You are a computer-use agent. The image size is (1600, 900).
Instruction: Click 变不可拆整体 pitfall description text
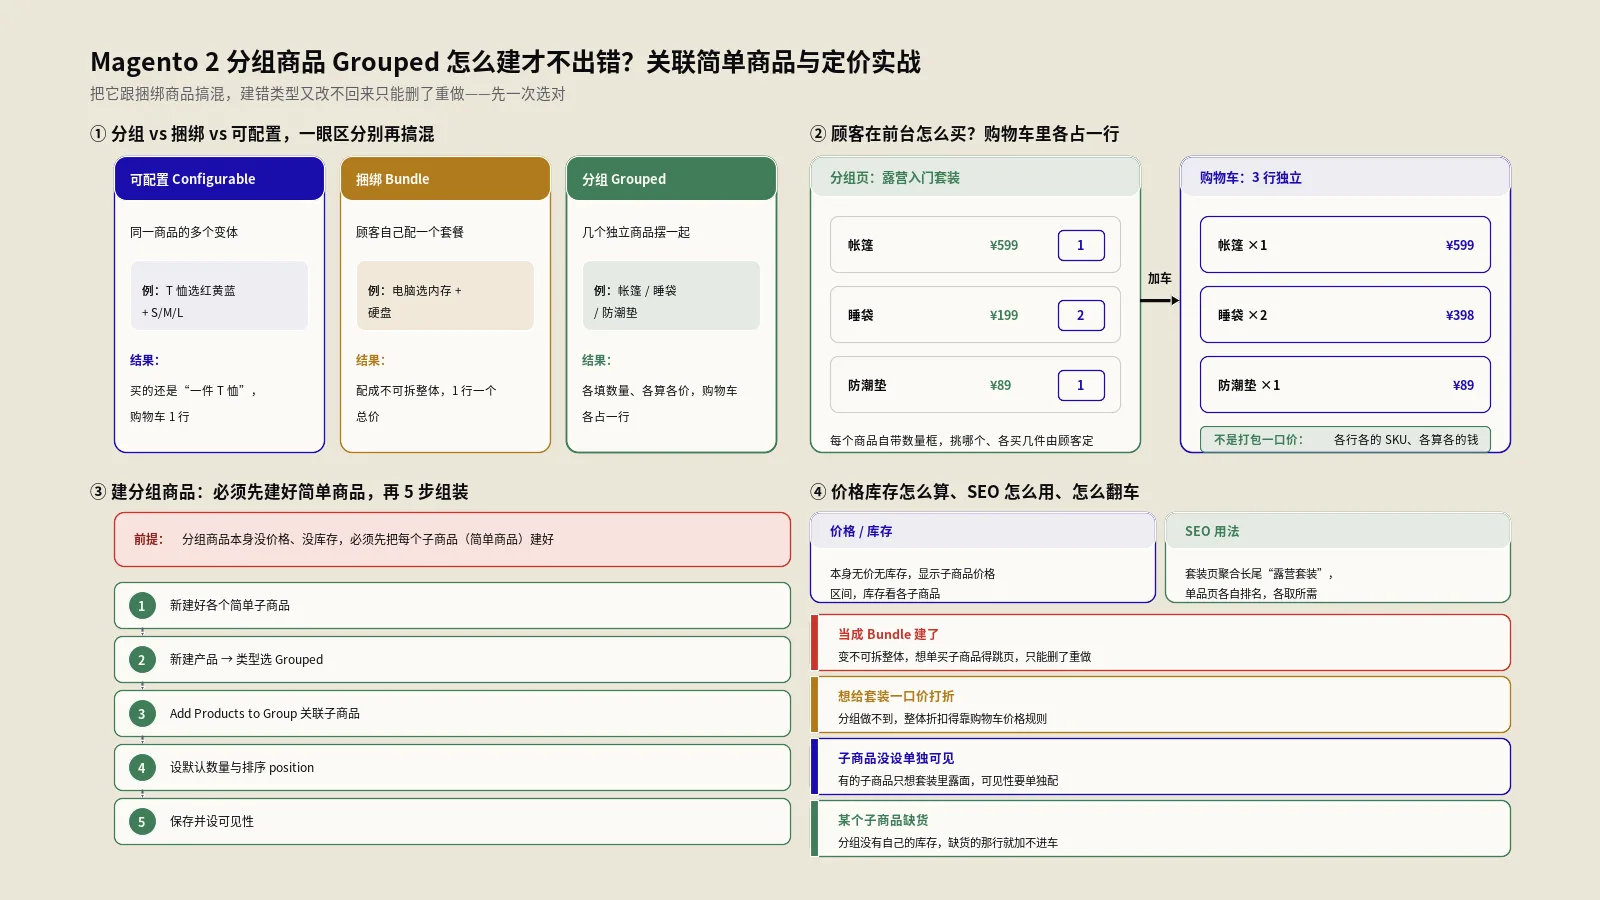coord(964,657)
